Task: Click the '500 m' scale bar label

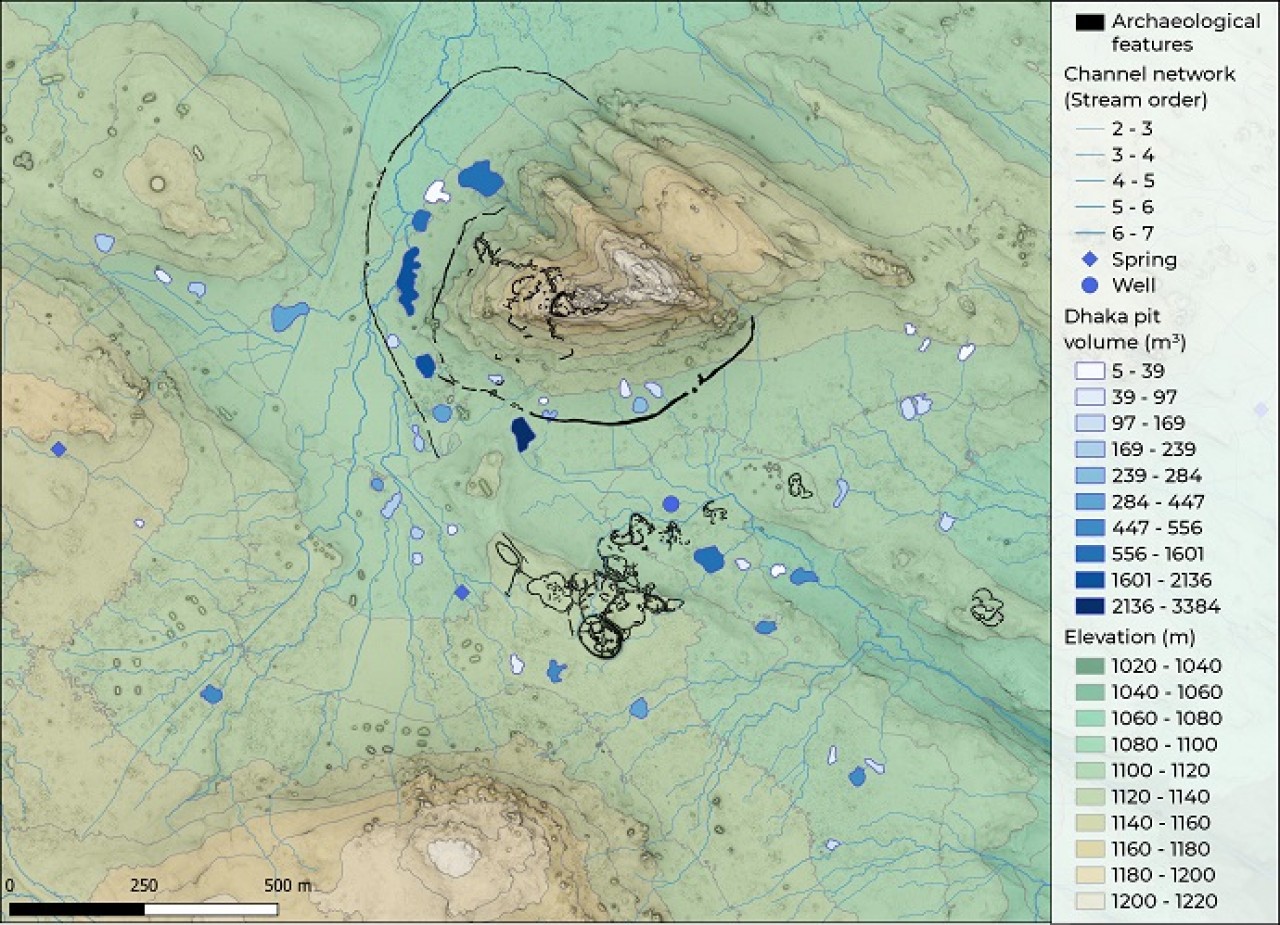Action: click(290, 886)
